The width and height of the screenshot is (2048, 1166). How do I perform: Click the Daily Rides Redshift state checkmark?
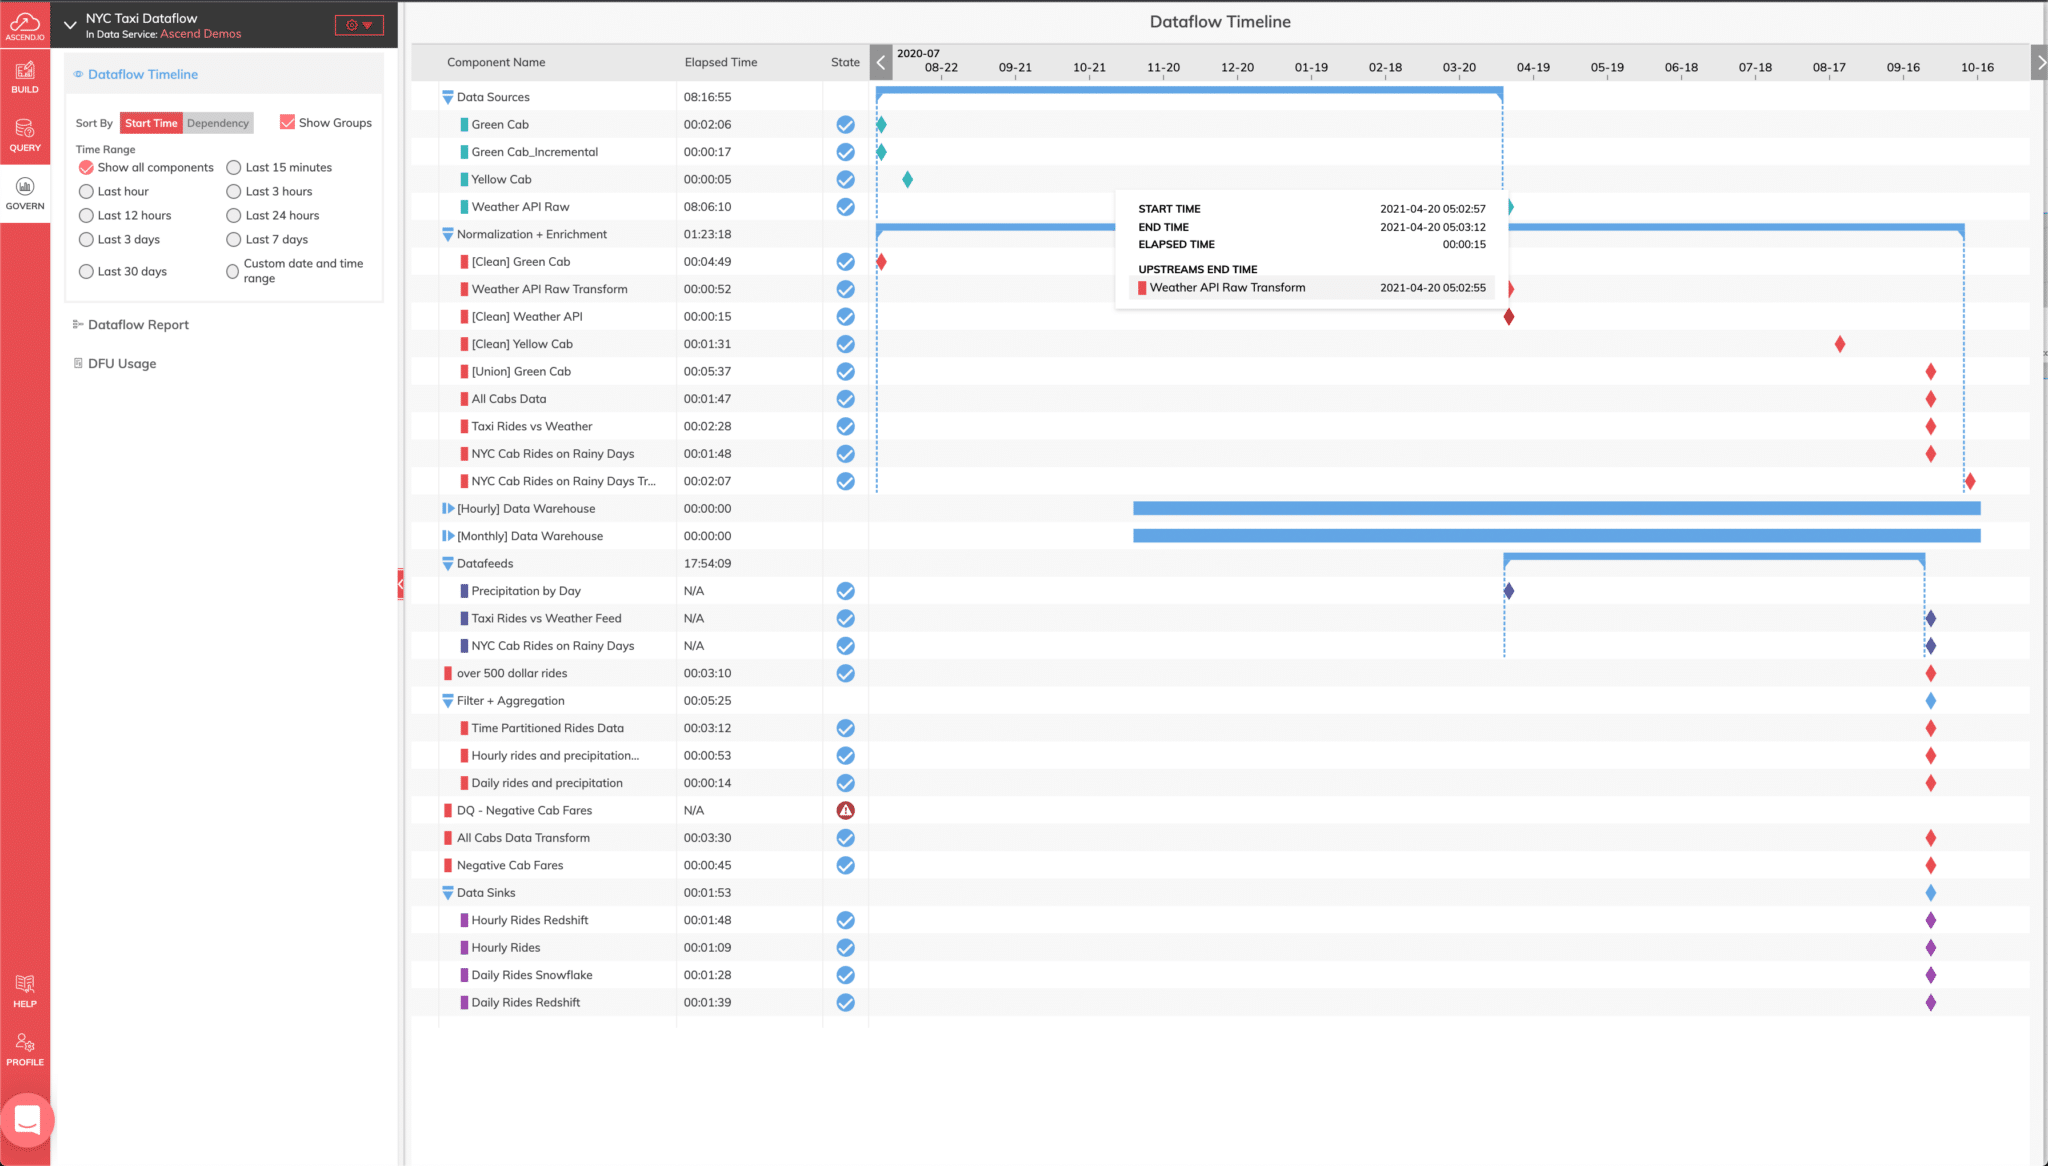[x=845, y=1003]
